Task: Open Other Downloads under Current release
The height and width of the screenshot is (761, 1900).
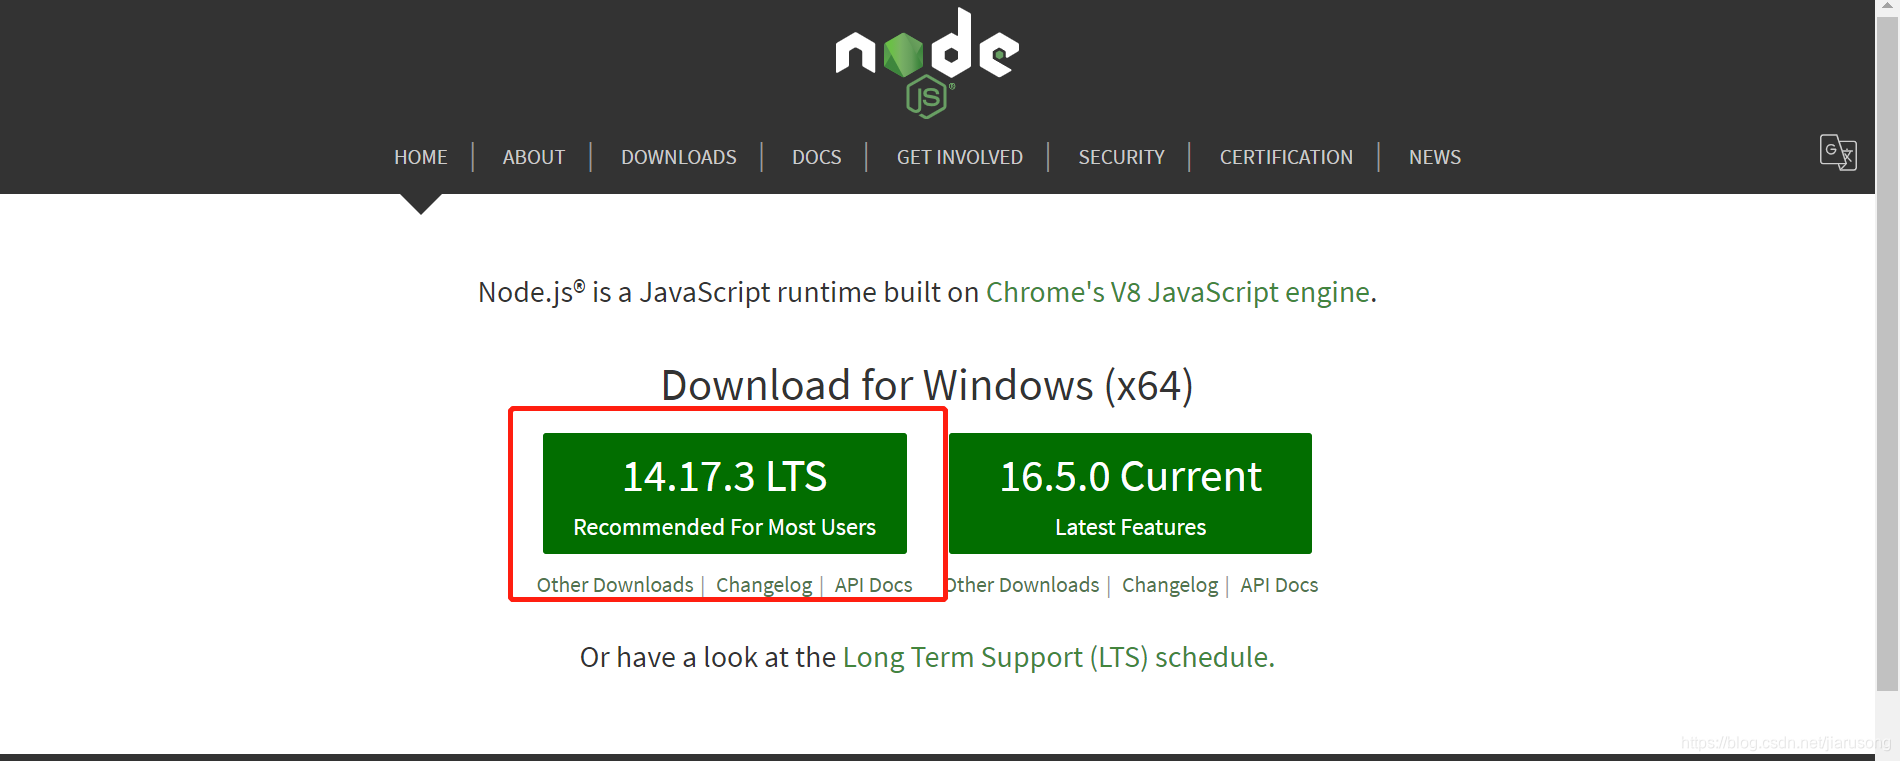Action: pos(1022,585)
